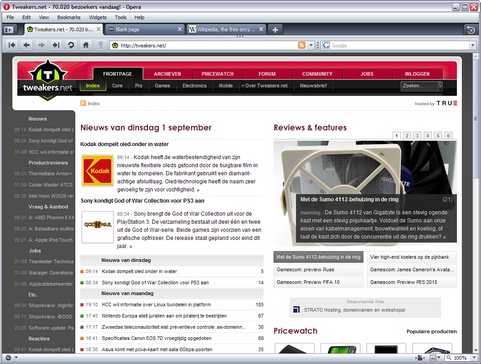Expand the Over Tweakers.net submenu
481x364 pixels.
(264, 86)
